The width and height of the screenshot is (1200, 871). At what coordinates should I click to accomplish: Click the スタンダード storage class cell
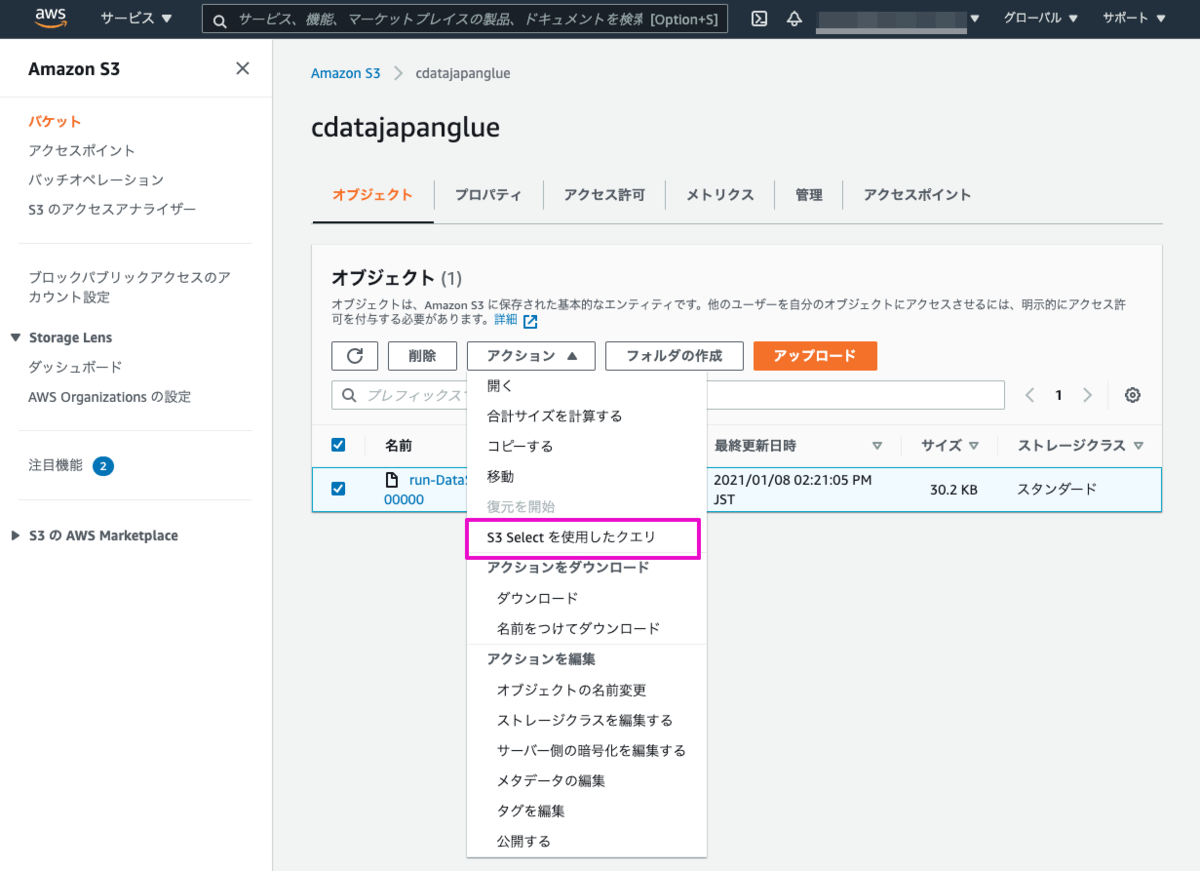tap(1057, 489)
